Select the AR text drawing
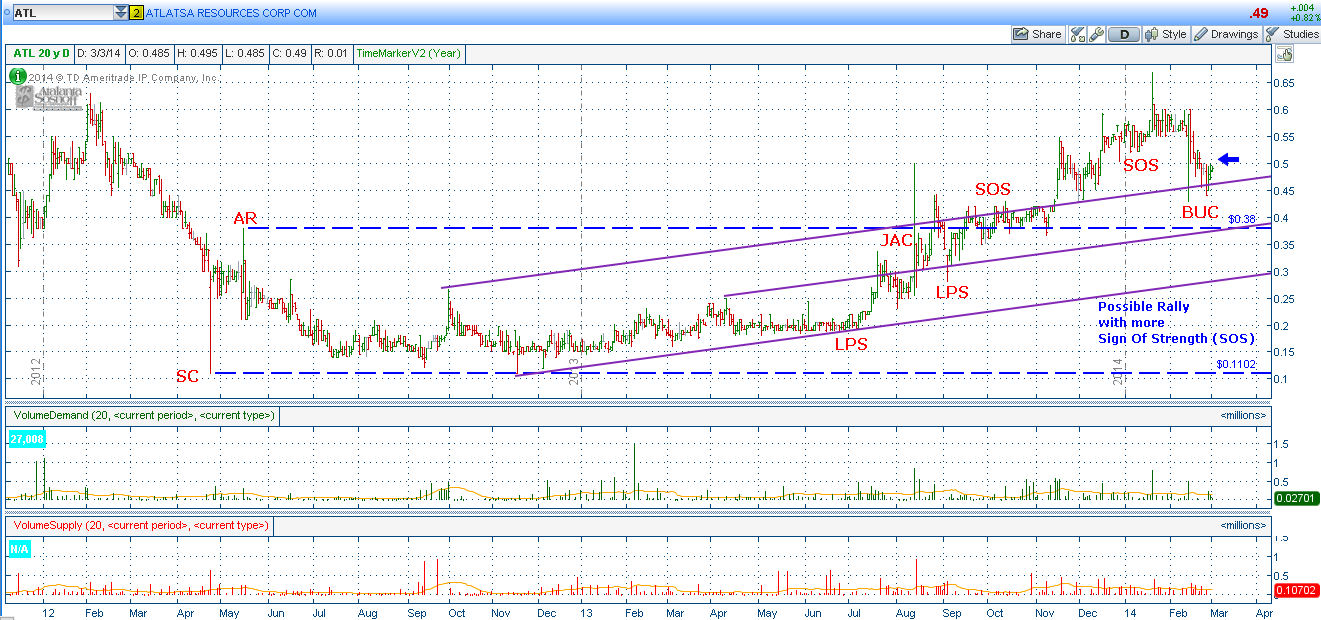Screen dimensions: 1321x620 pyautogui.click(x=246, y=218)
